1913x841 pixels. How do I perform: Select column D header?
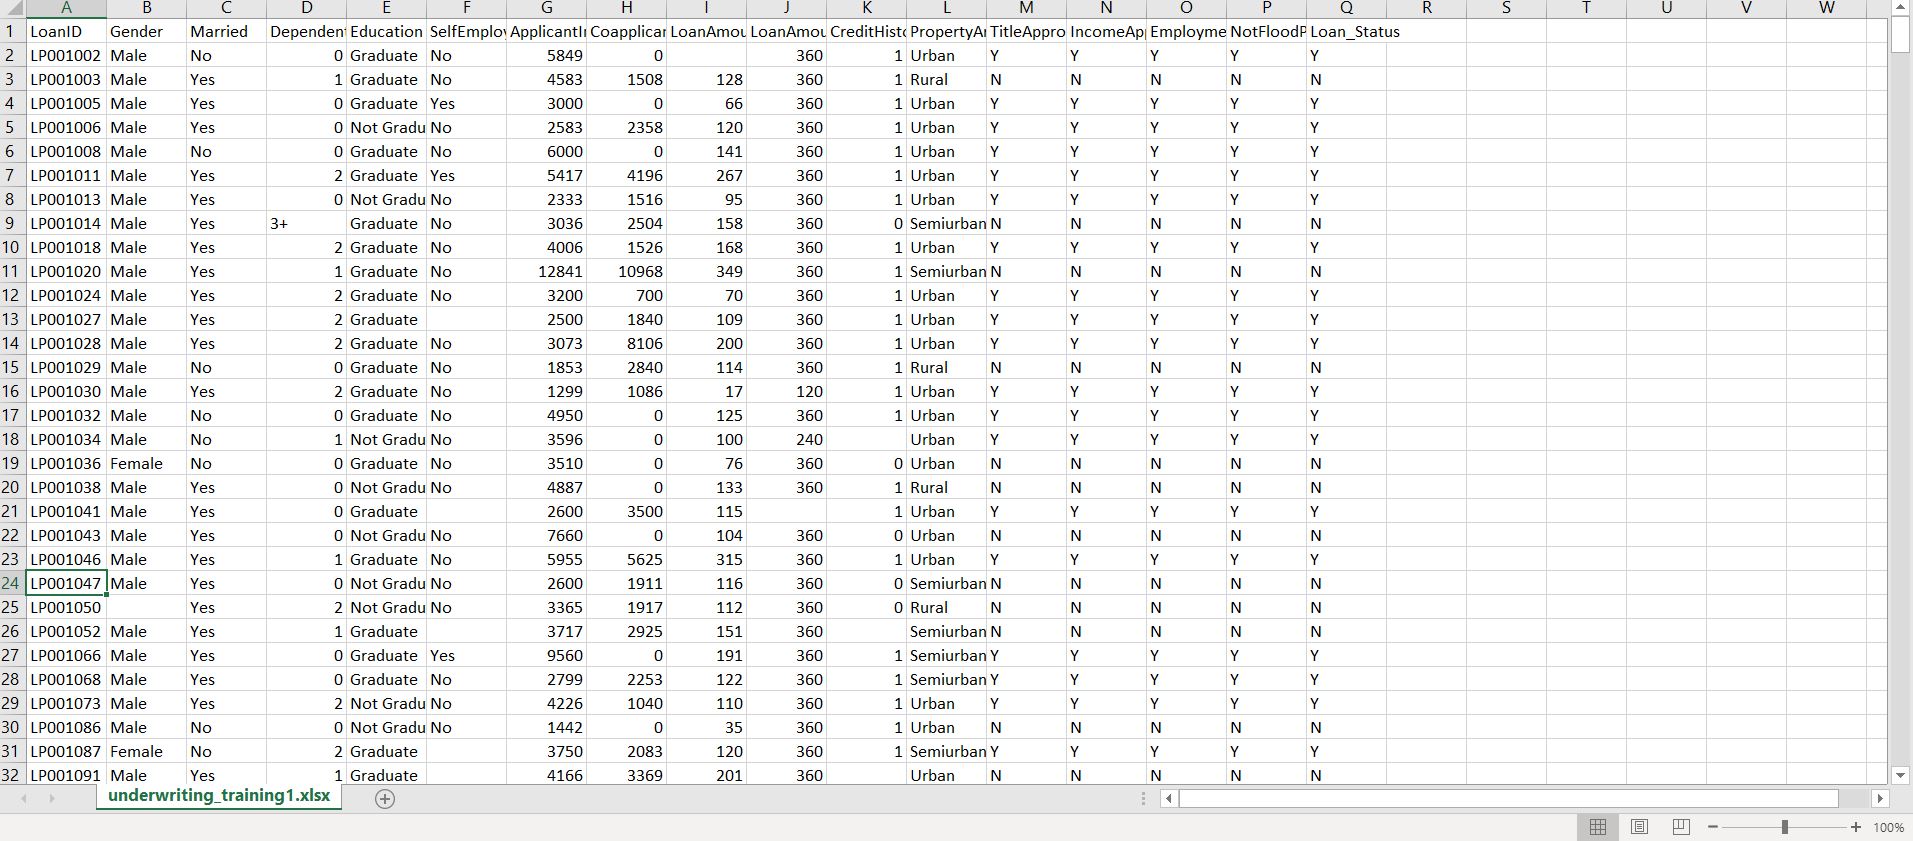click(x=306, y=8)
